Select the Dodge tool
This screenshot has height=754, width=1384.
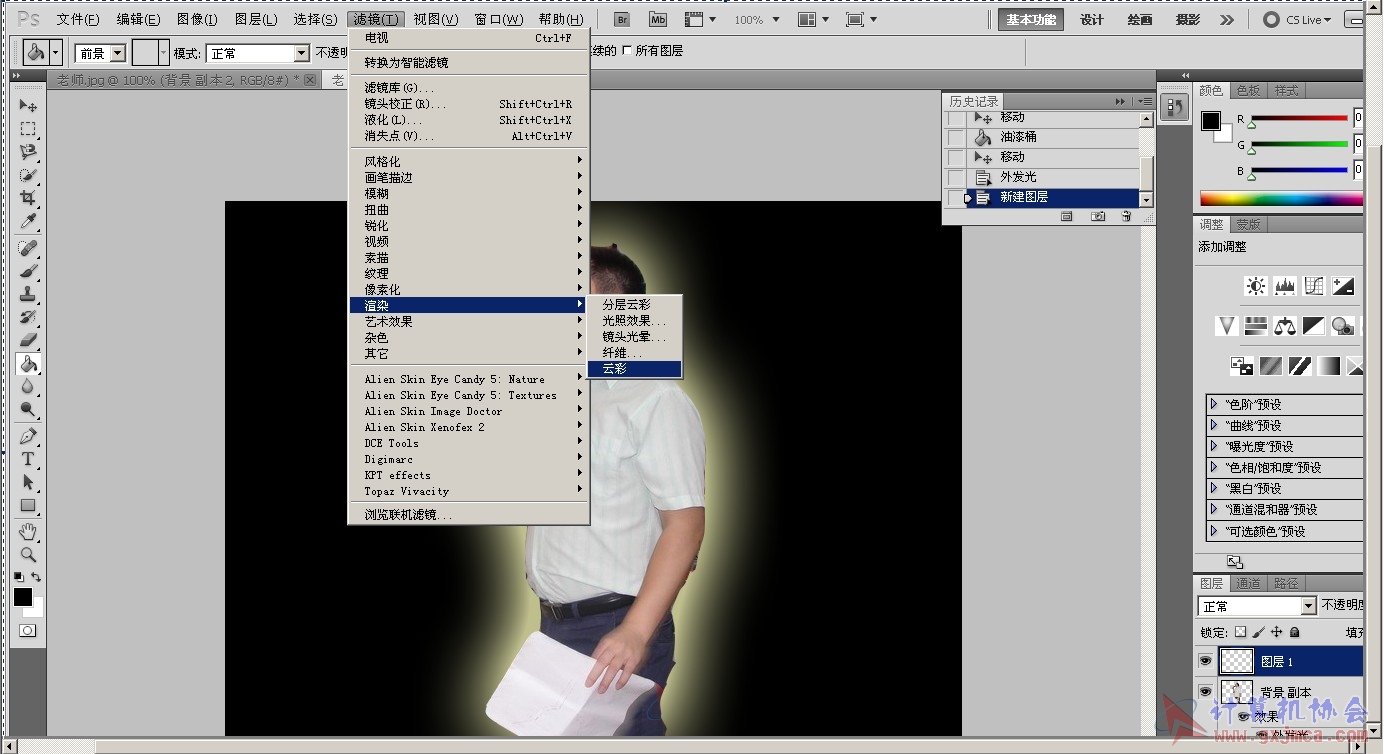click(x=28, y=409)
